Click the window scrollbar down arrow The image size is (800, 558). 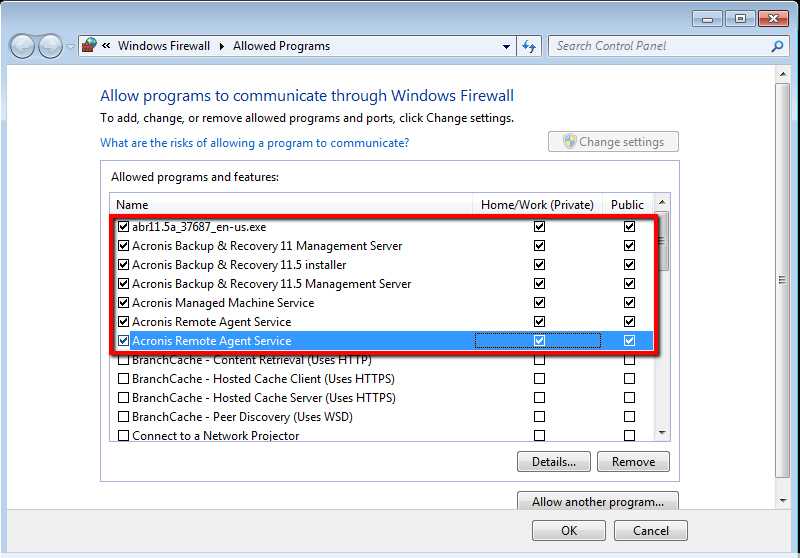(x=783, y=501)
